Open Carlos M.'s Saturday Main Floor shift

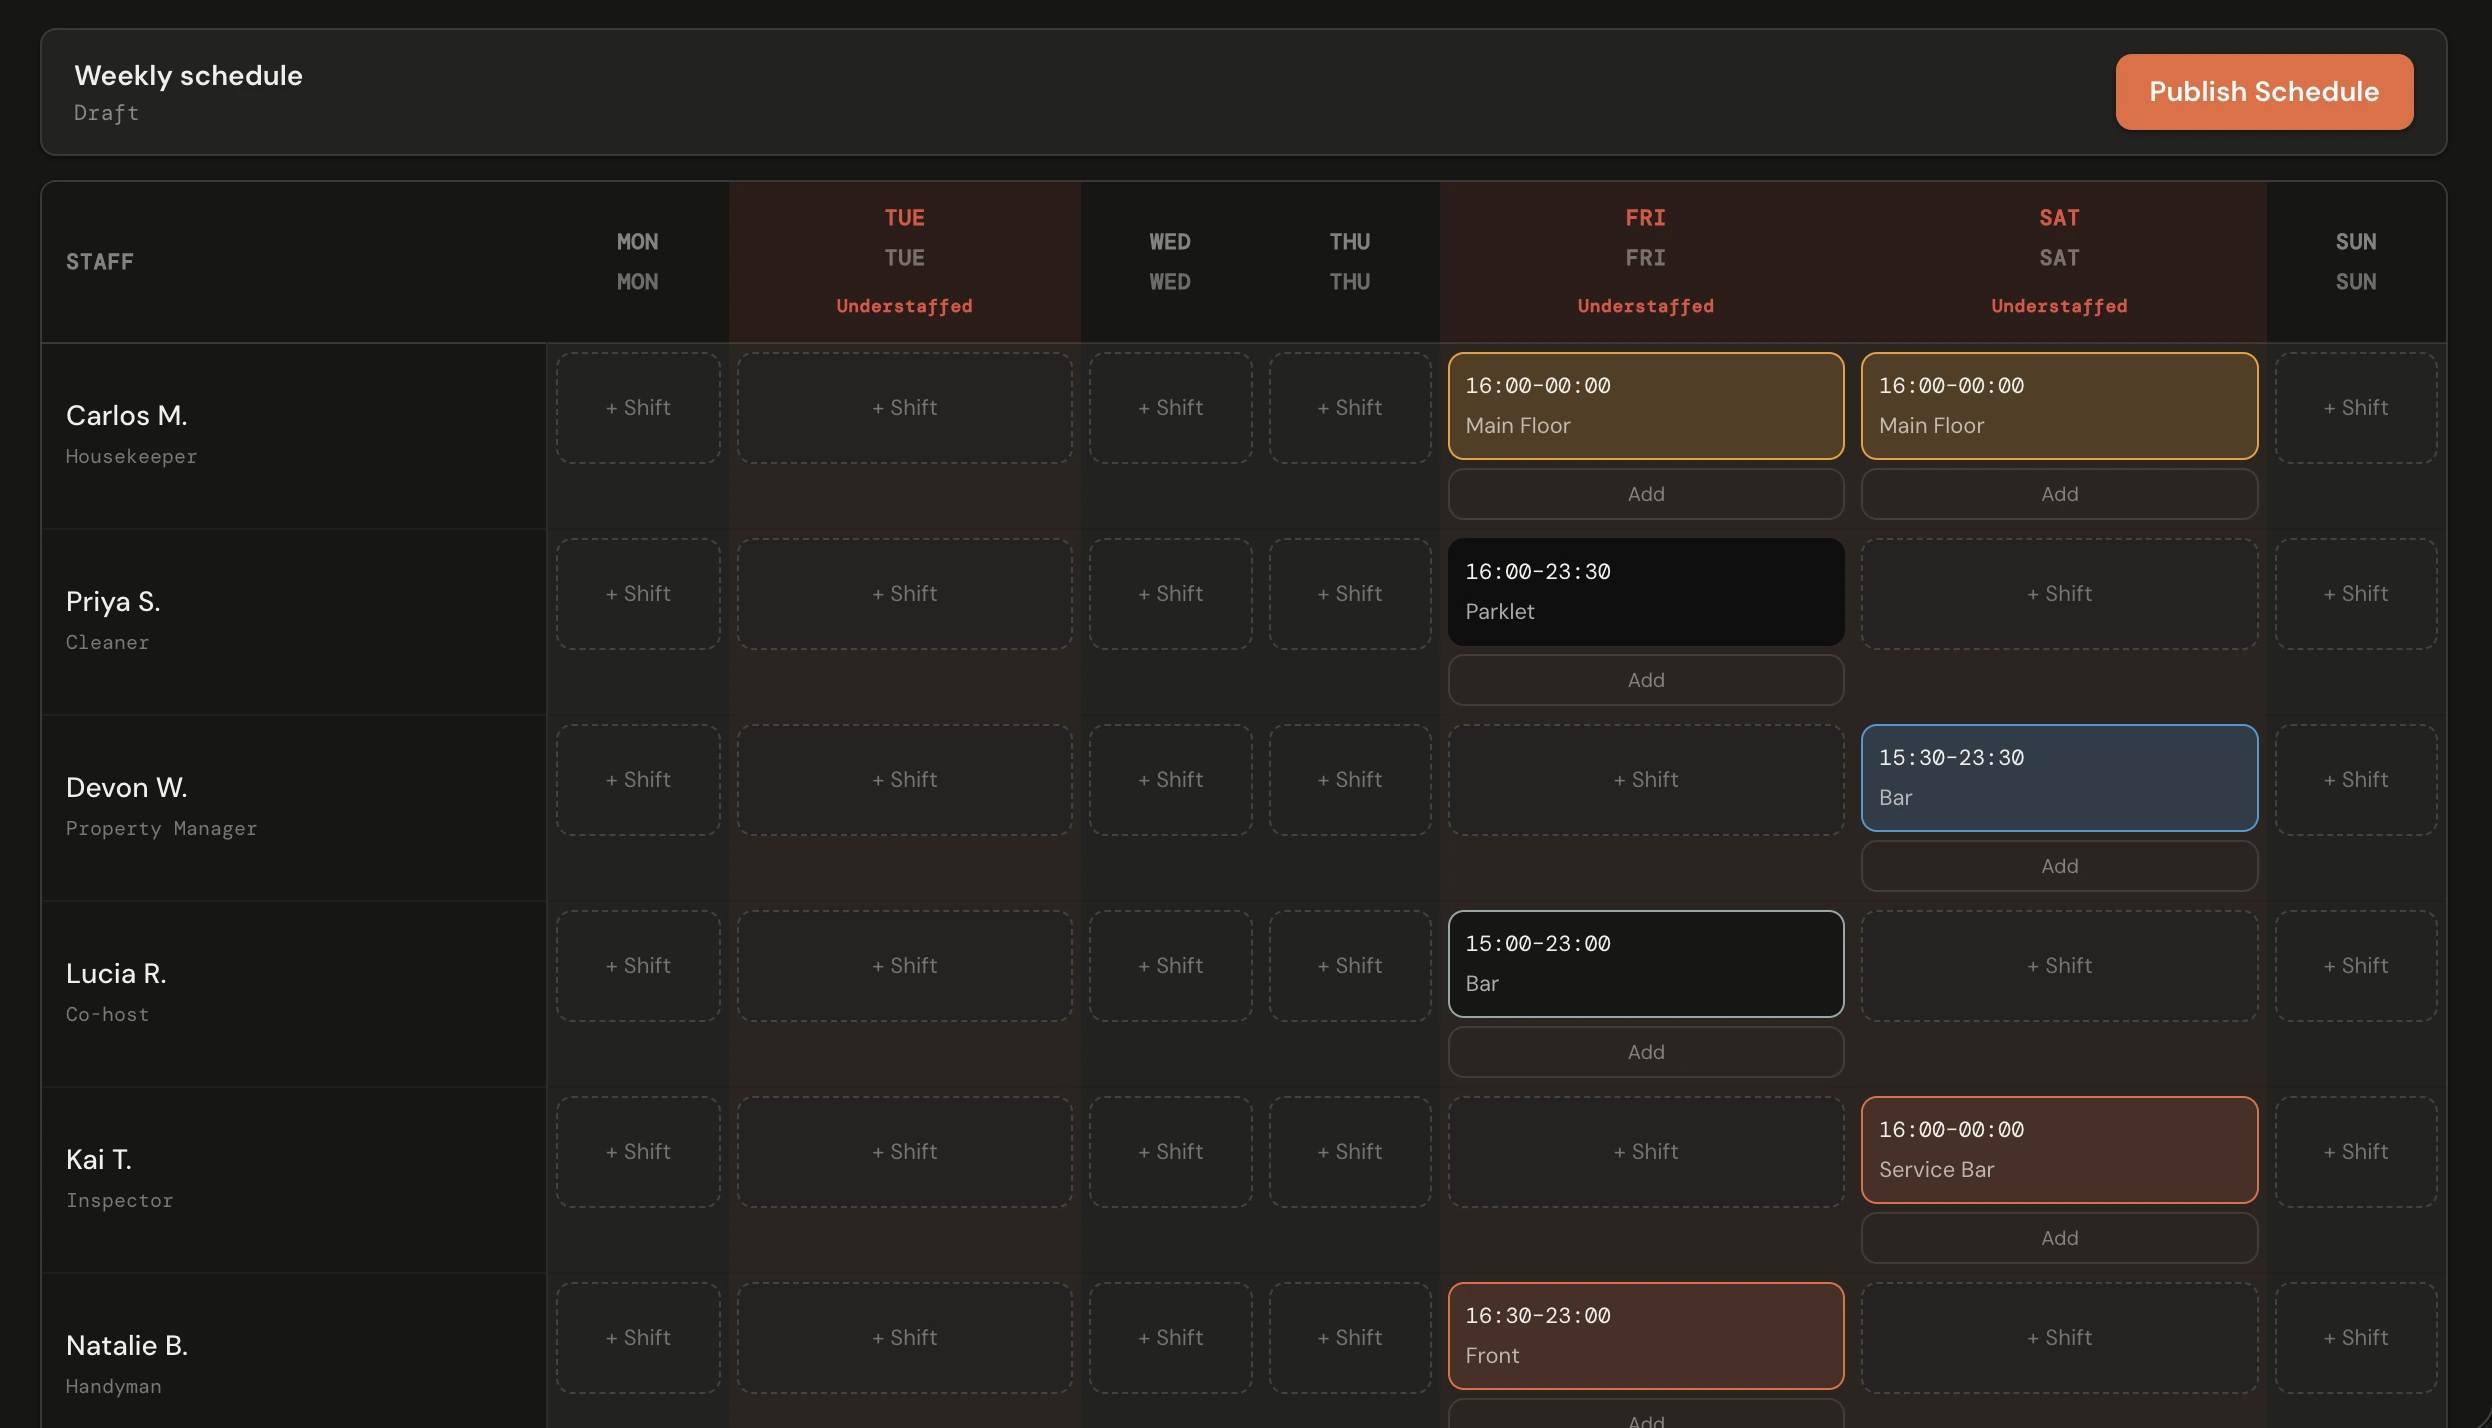pos(2058,405)
